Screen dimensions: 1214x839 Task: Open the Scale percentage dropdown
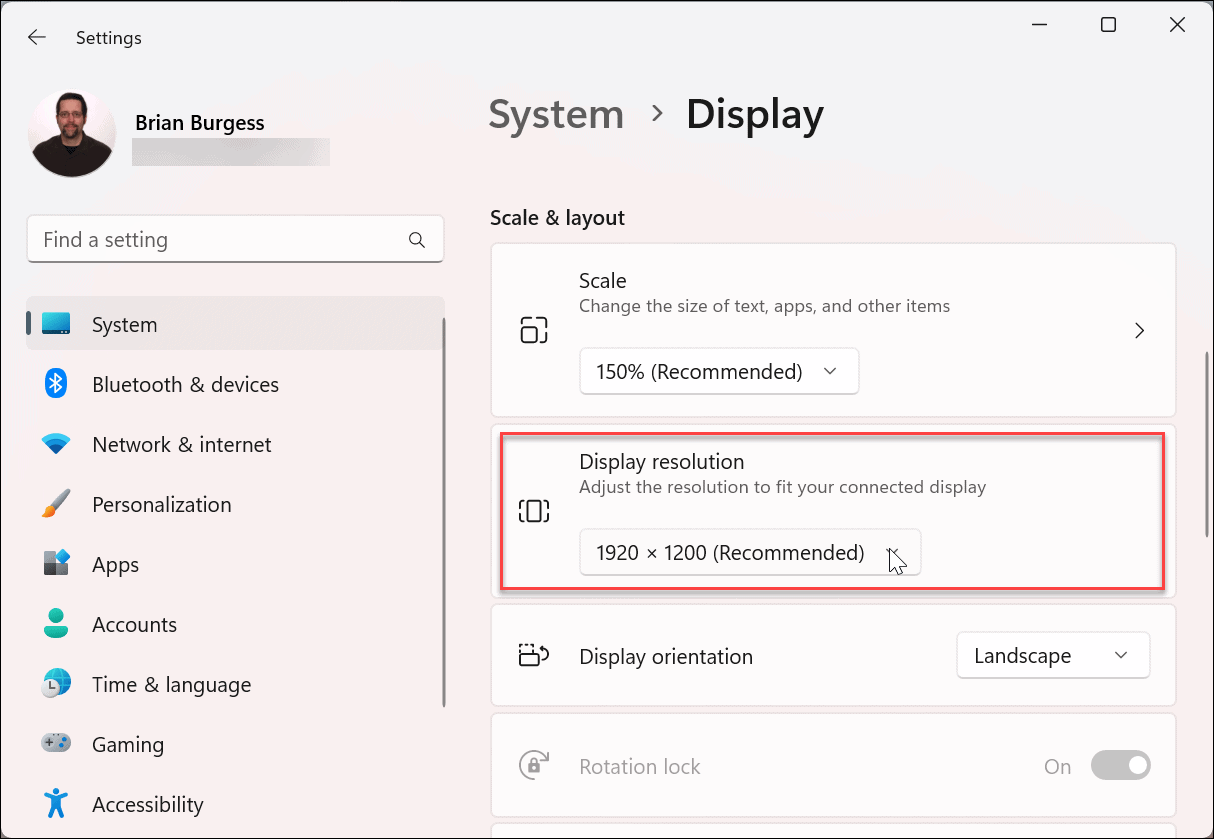(x=718, y=371)
